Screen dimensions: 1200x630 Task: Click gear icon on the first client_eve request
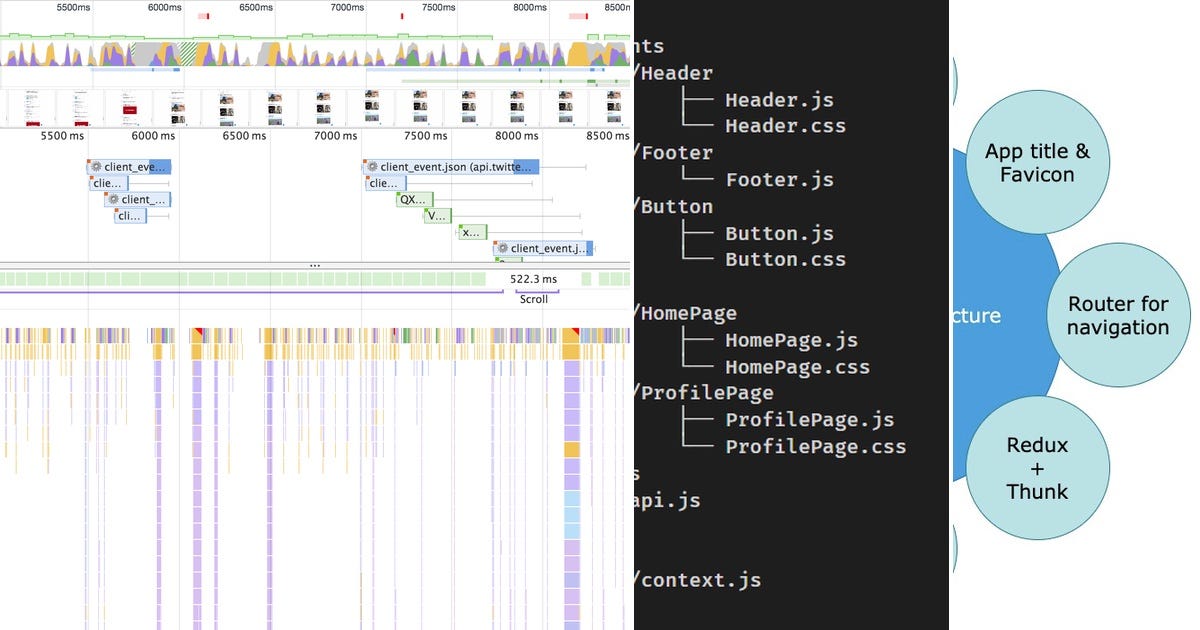coord(96,167)
